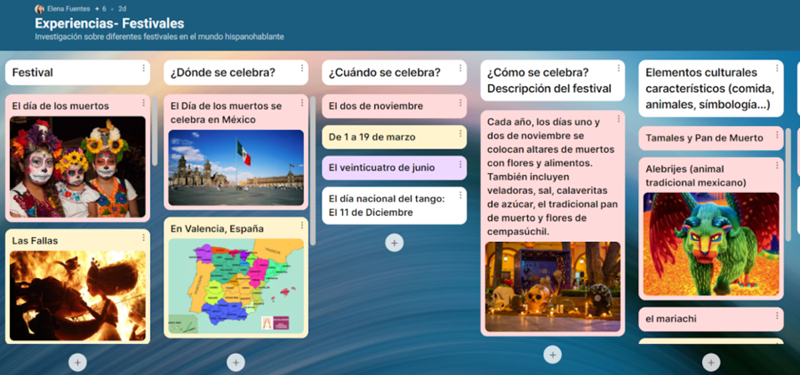Click the Experiencias- Festivales board title
This screenshot has height=375, width=800.
[110, 23]
